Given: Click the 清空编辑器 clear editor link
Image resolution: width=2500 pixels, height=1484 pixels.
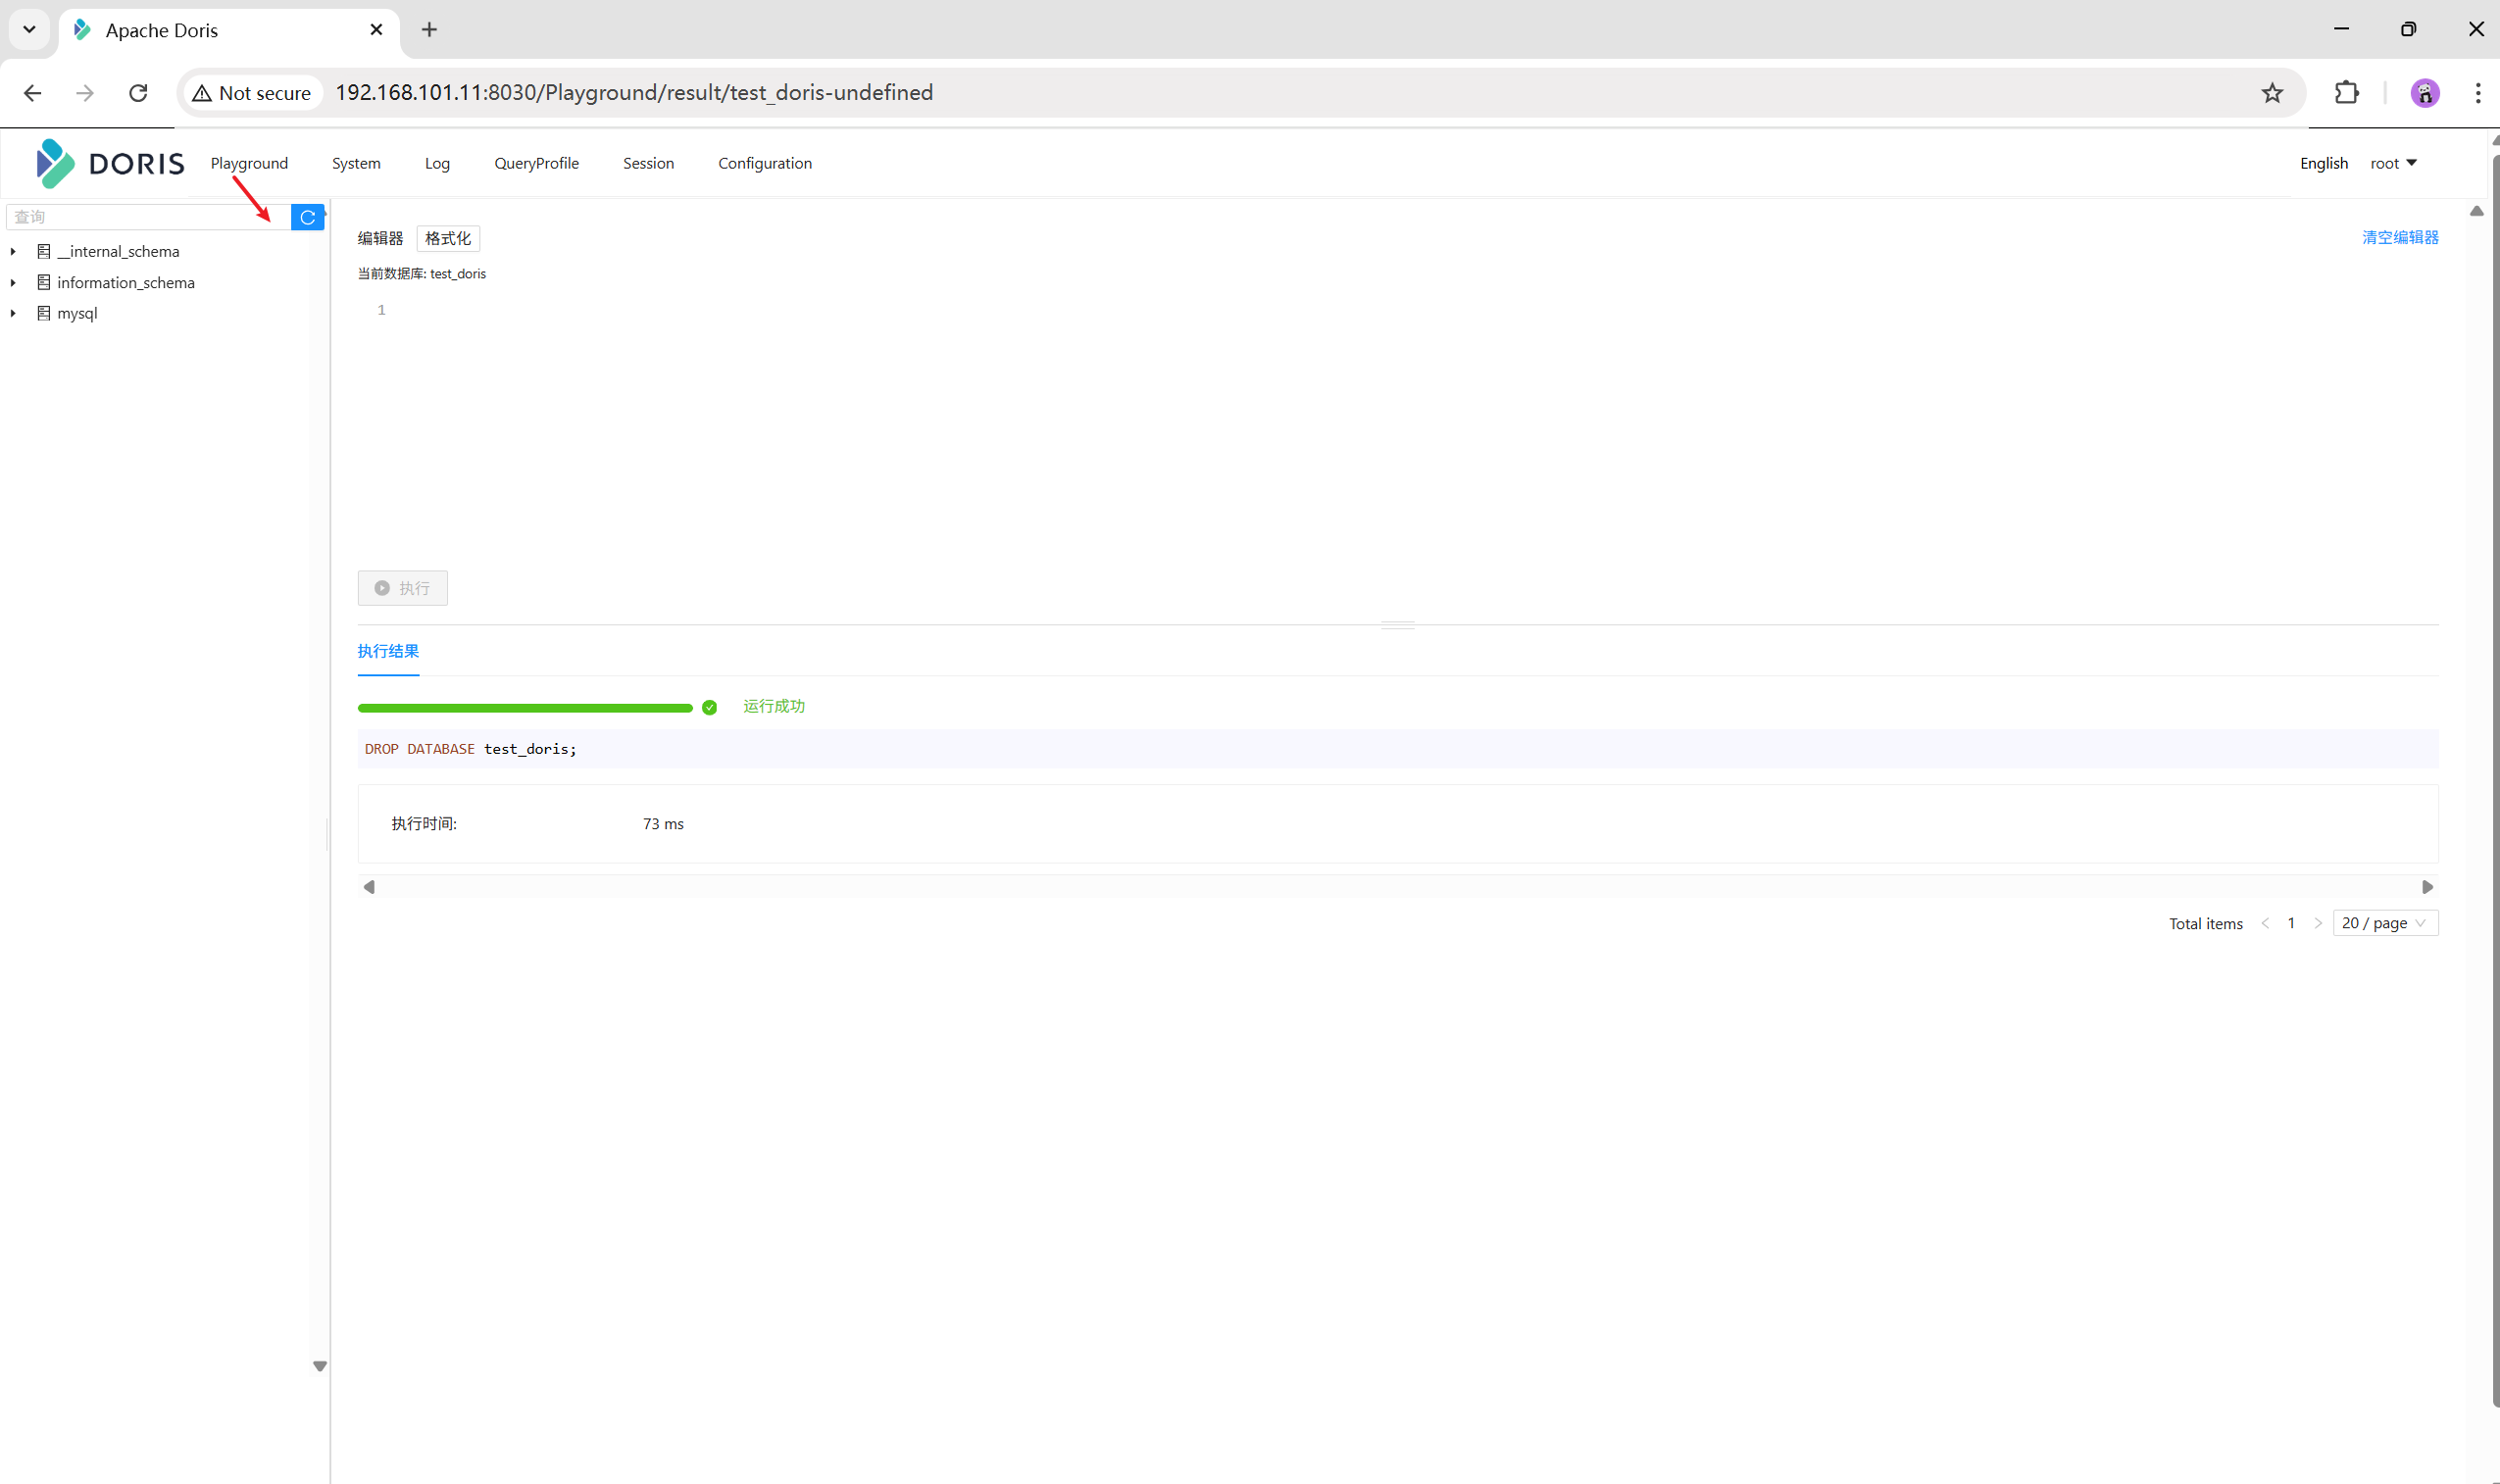Looking at the screenshot, I should coord(2399,237).
